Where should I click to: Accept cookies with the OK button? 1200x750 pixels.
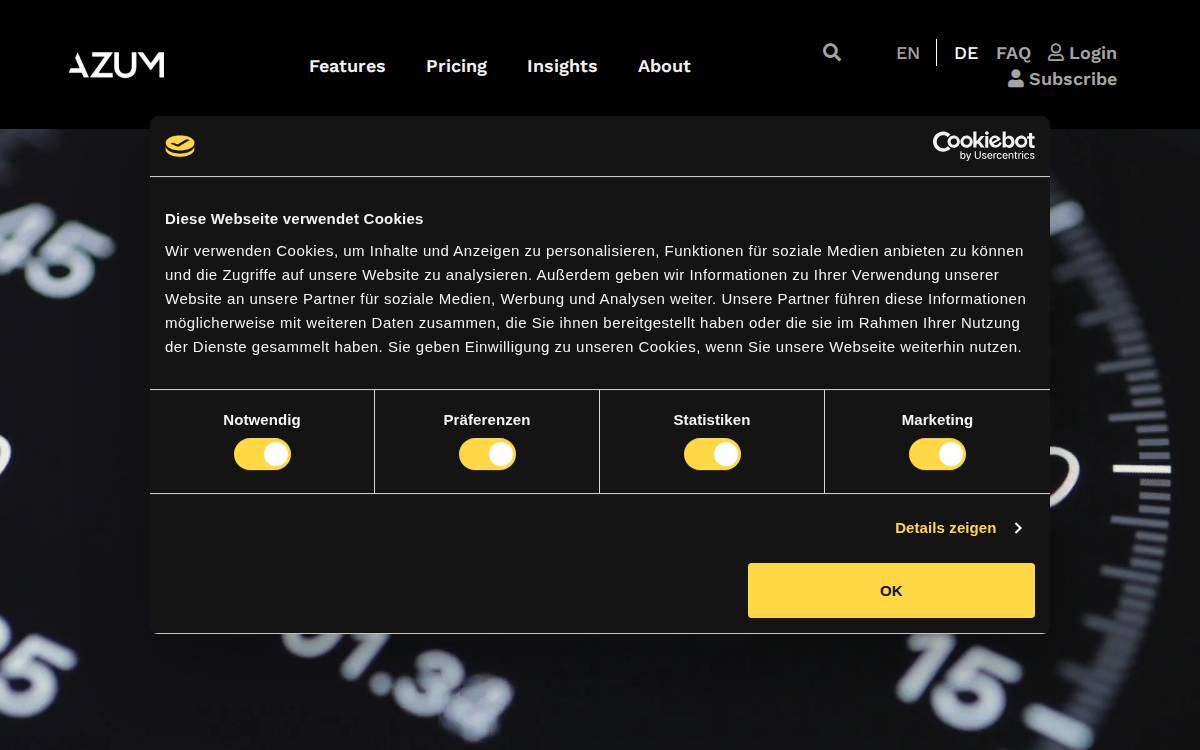click(891, 590)
